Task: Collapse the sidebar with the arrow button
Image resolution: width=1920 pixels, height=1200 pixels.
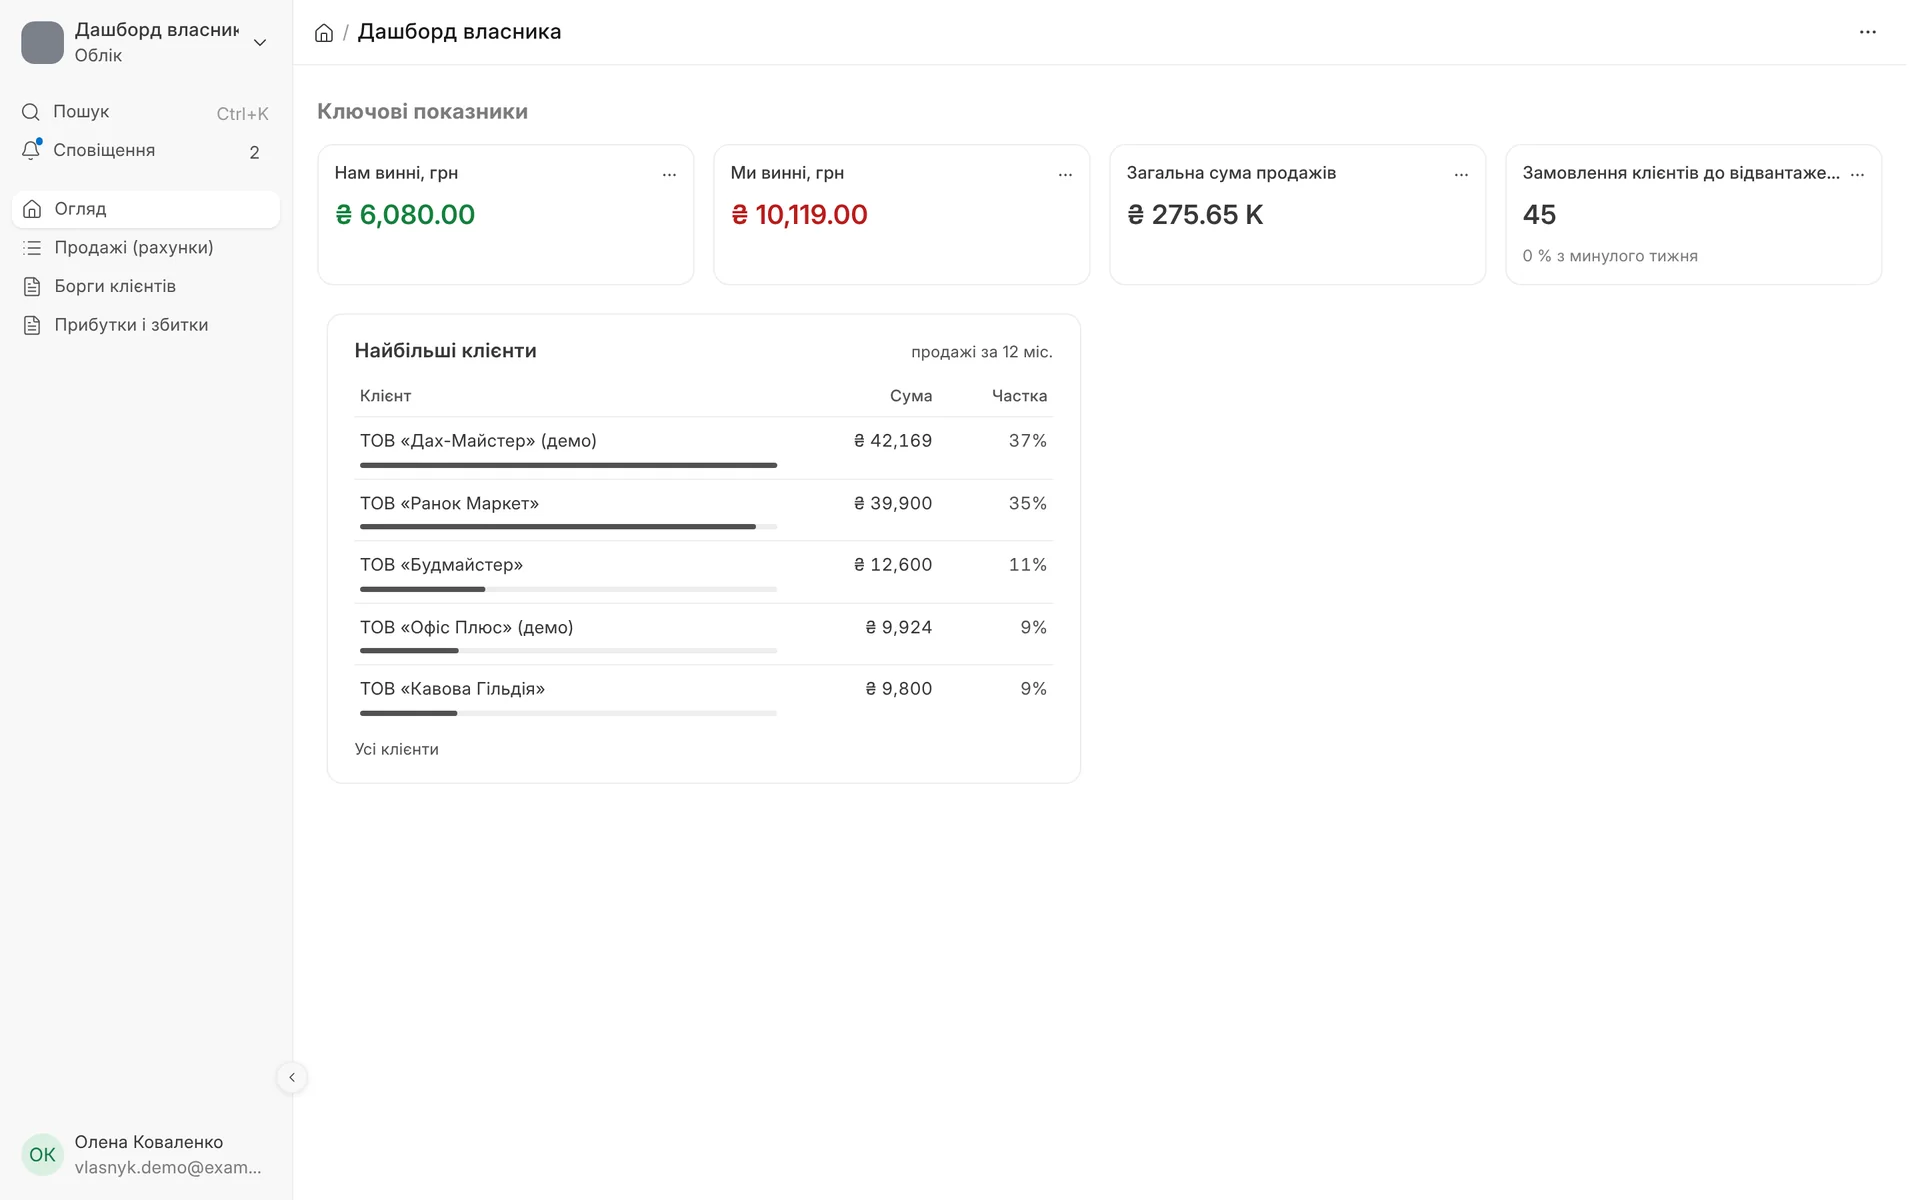Action: point(292,1077)
